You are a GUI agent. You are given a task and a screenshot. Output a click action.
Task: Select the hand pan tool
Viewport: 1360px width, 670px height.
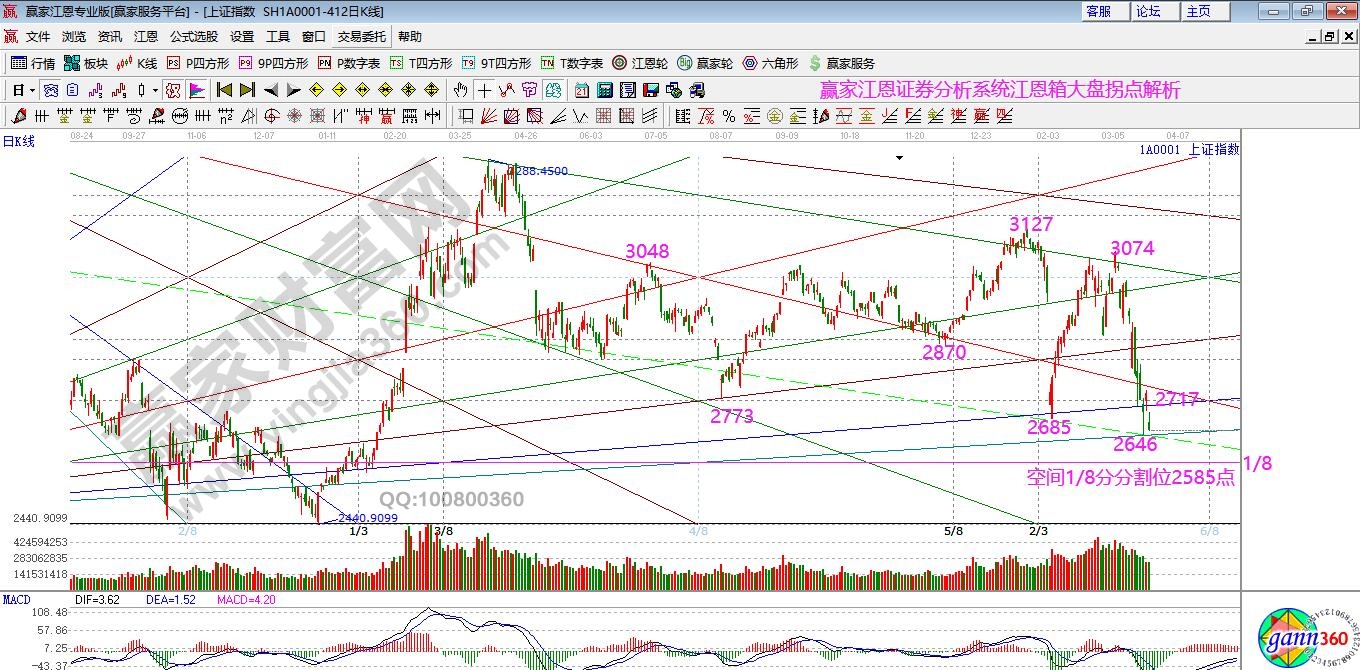tap(461, 90)
